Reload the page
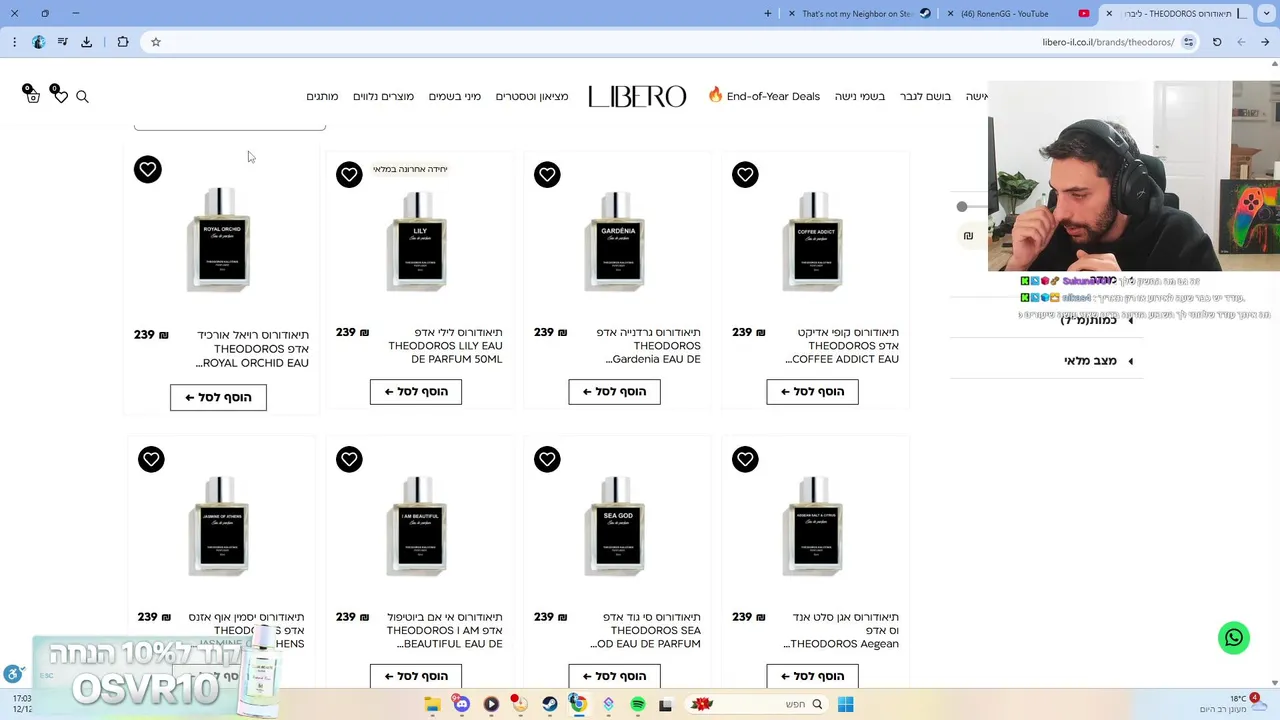 (1217, 42)
